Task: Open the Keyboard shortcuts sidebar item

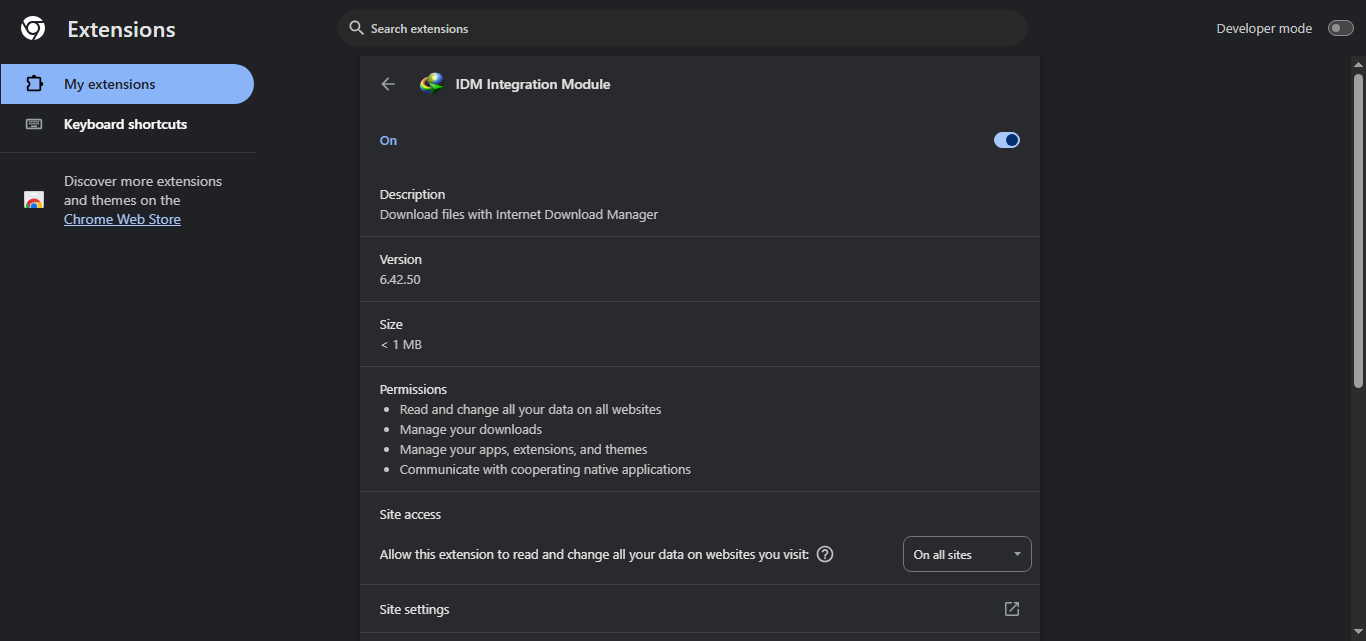Action: [125, 124]
